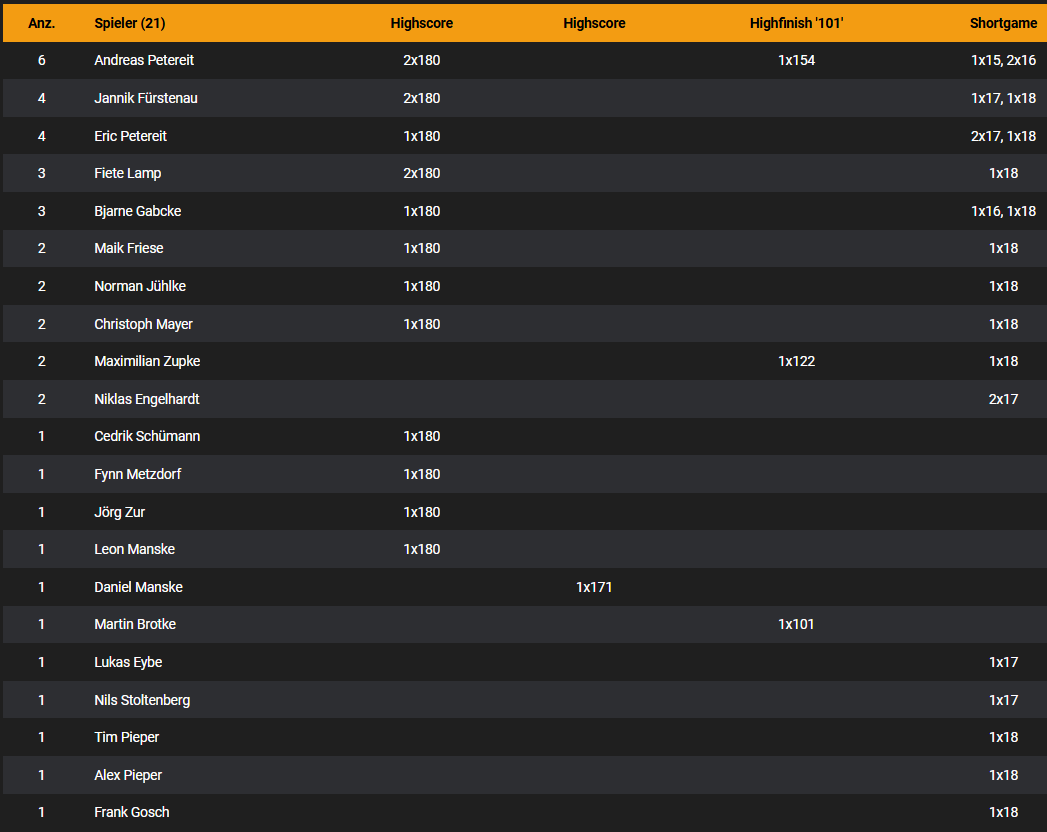This screenshot has height=832, width=1047.
Task: Click the 'Spieler (21)' column header
Action: coord(129,23)
